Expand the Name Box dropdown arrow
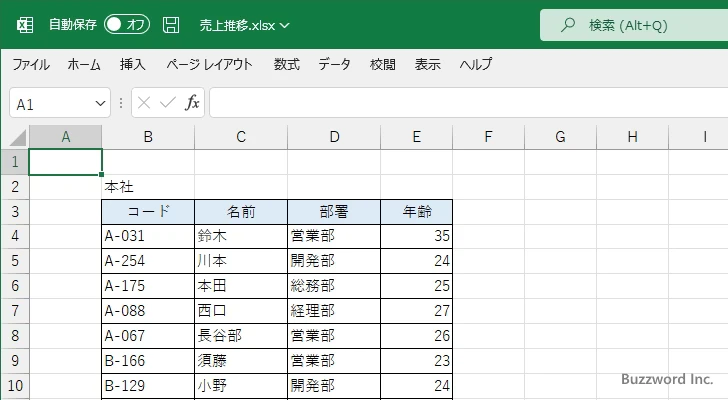The height and width of the screenshot is (400, 728). pyautogui.click(x=100, y=103)
